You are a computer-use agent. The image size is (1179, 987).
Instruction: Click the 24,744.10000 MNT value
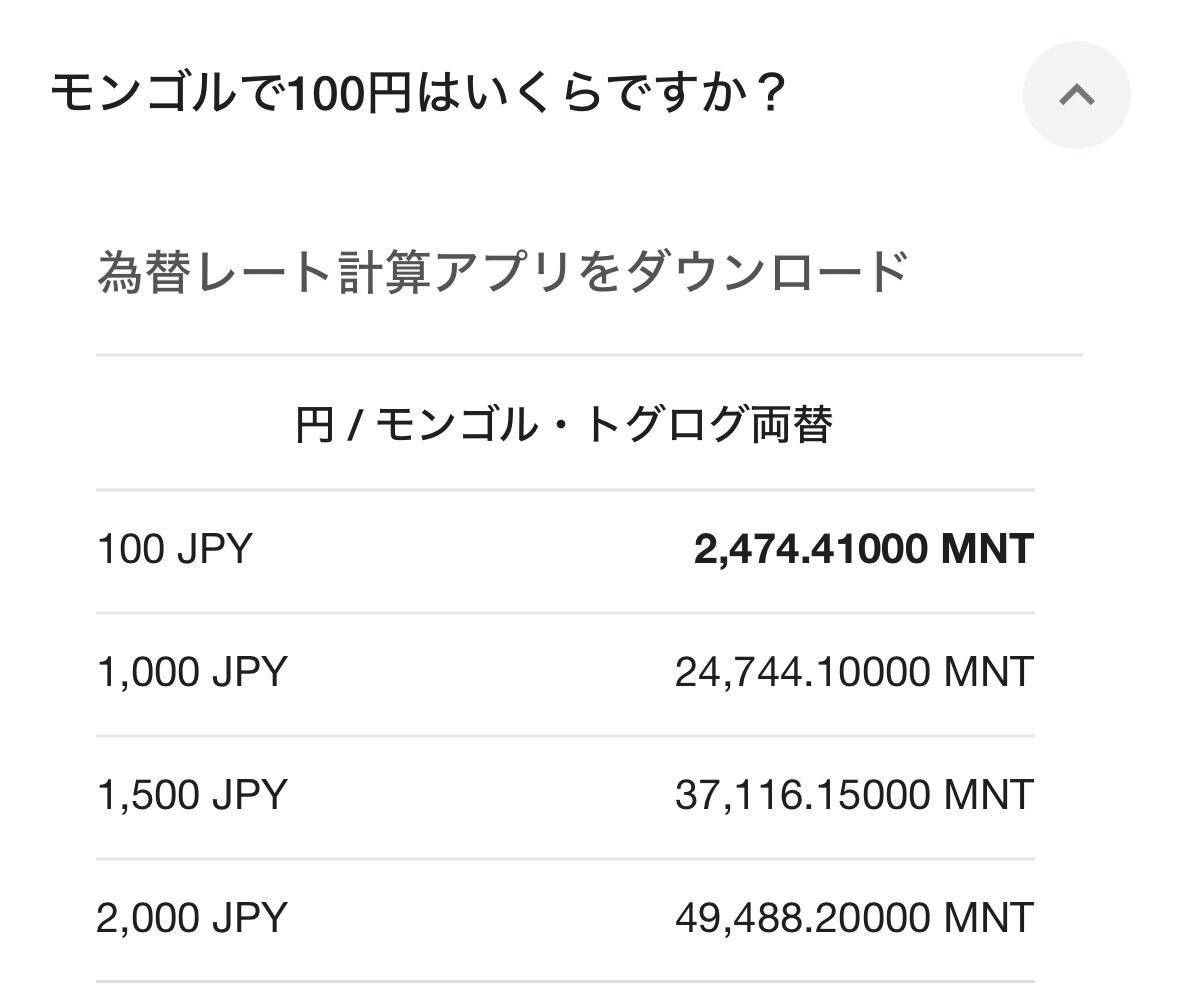[x=854, y=672]
